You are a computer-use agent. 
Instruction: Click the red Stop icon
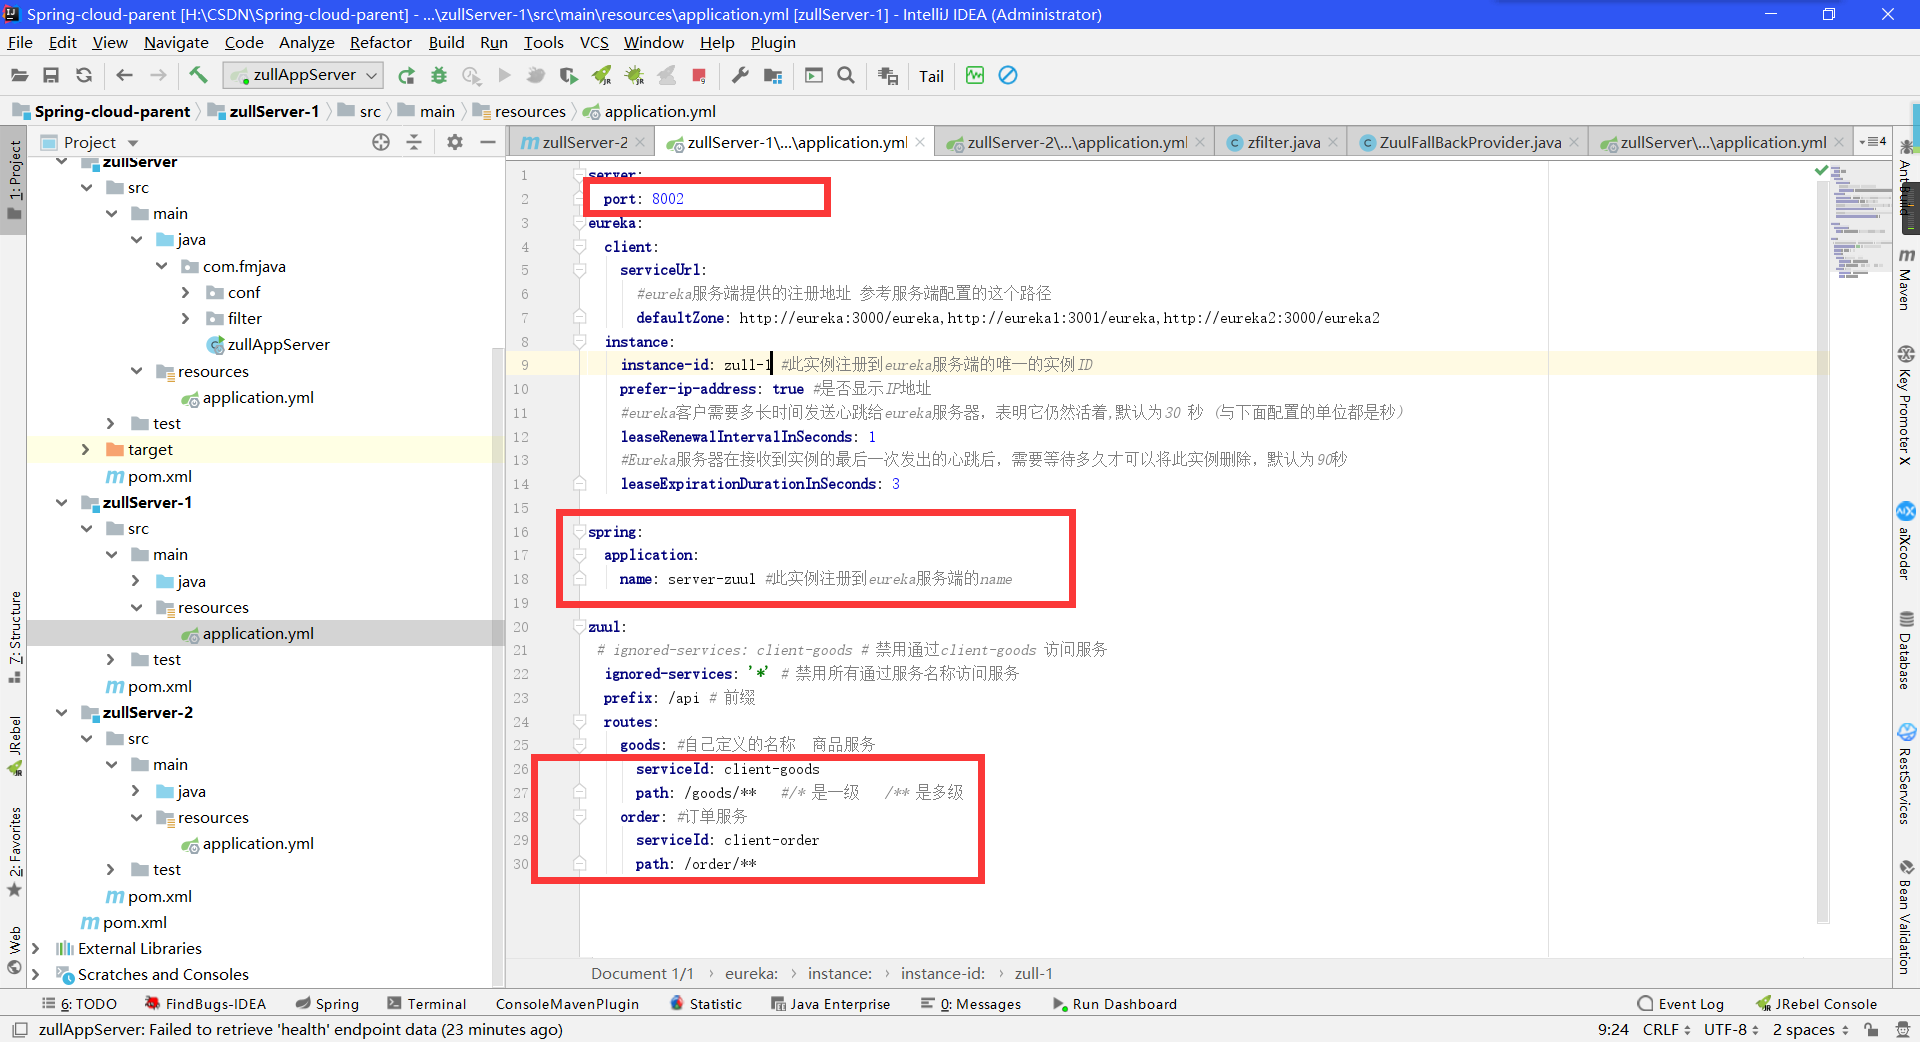pyautogui.click(x=699, y=75)
